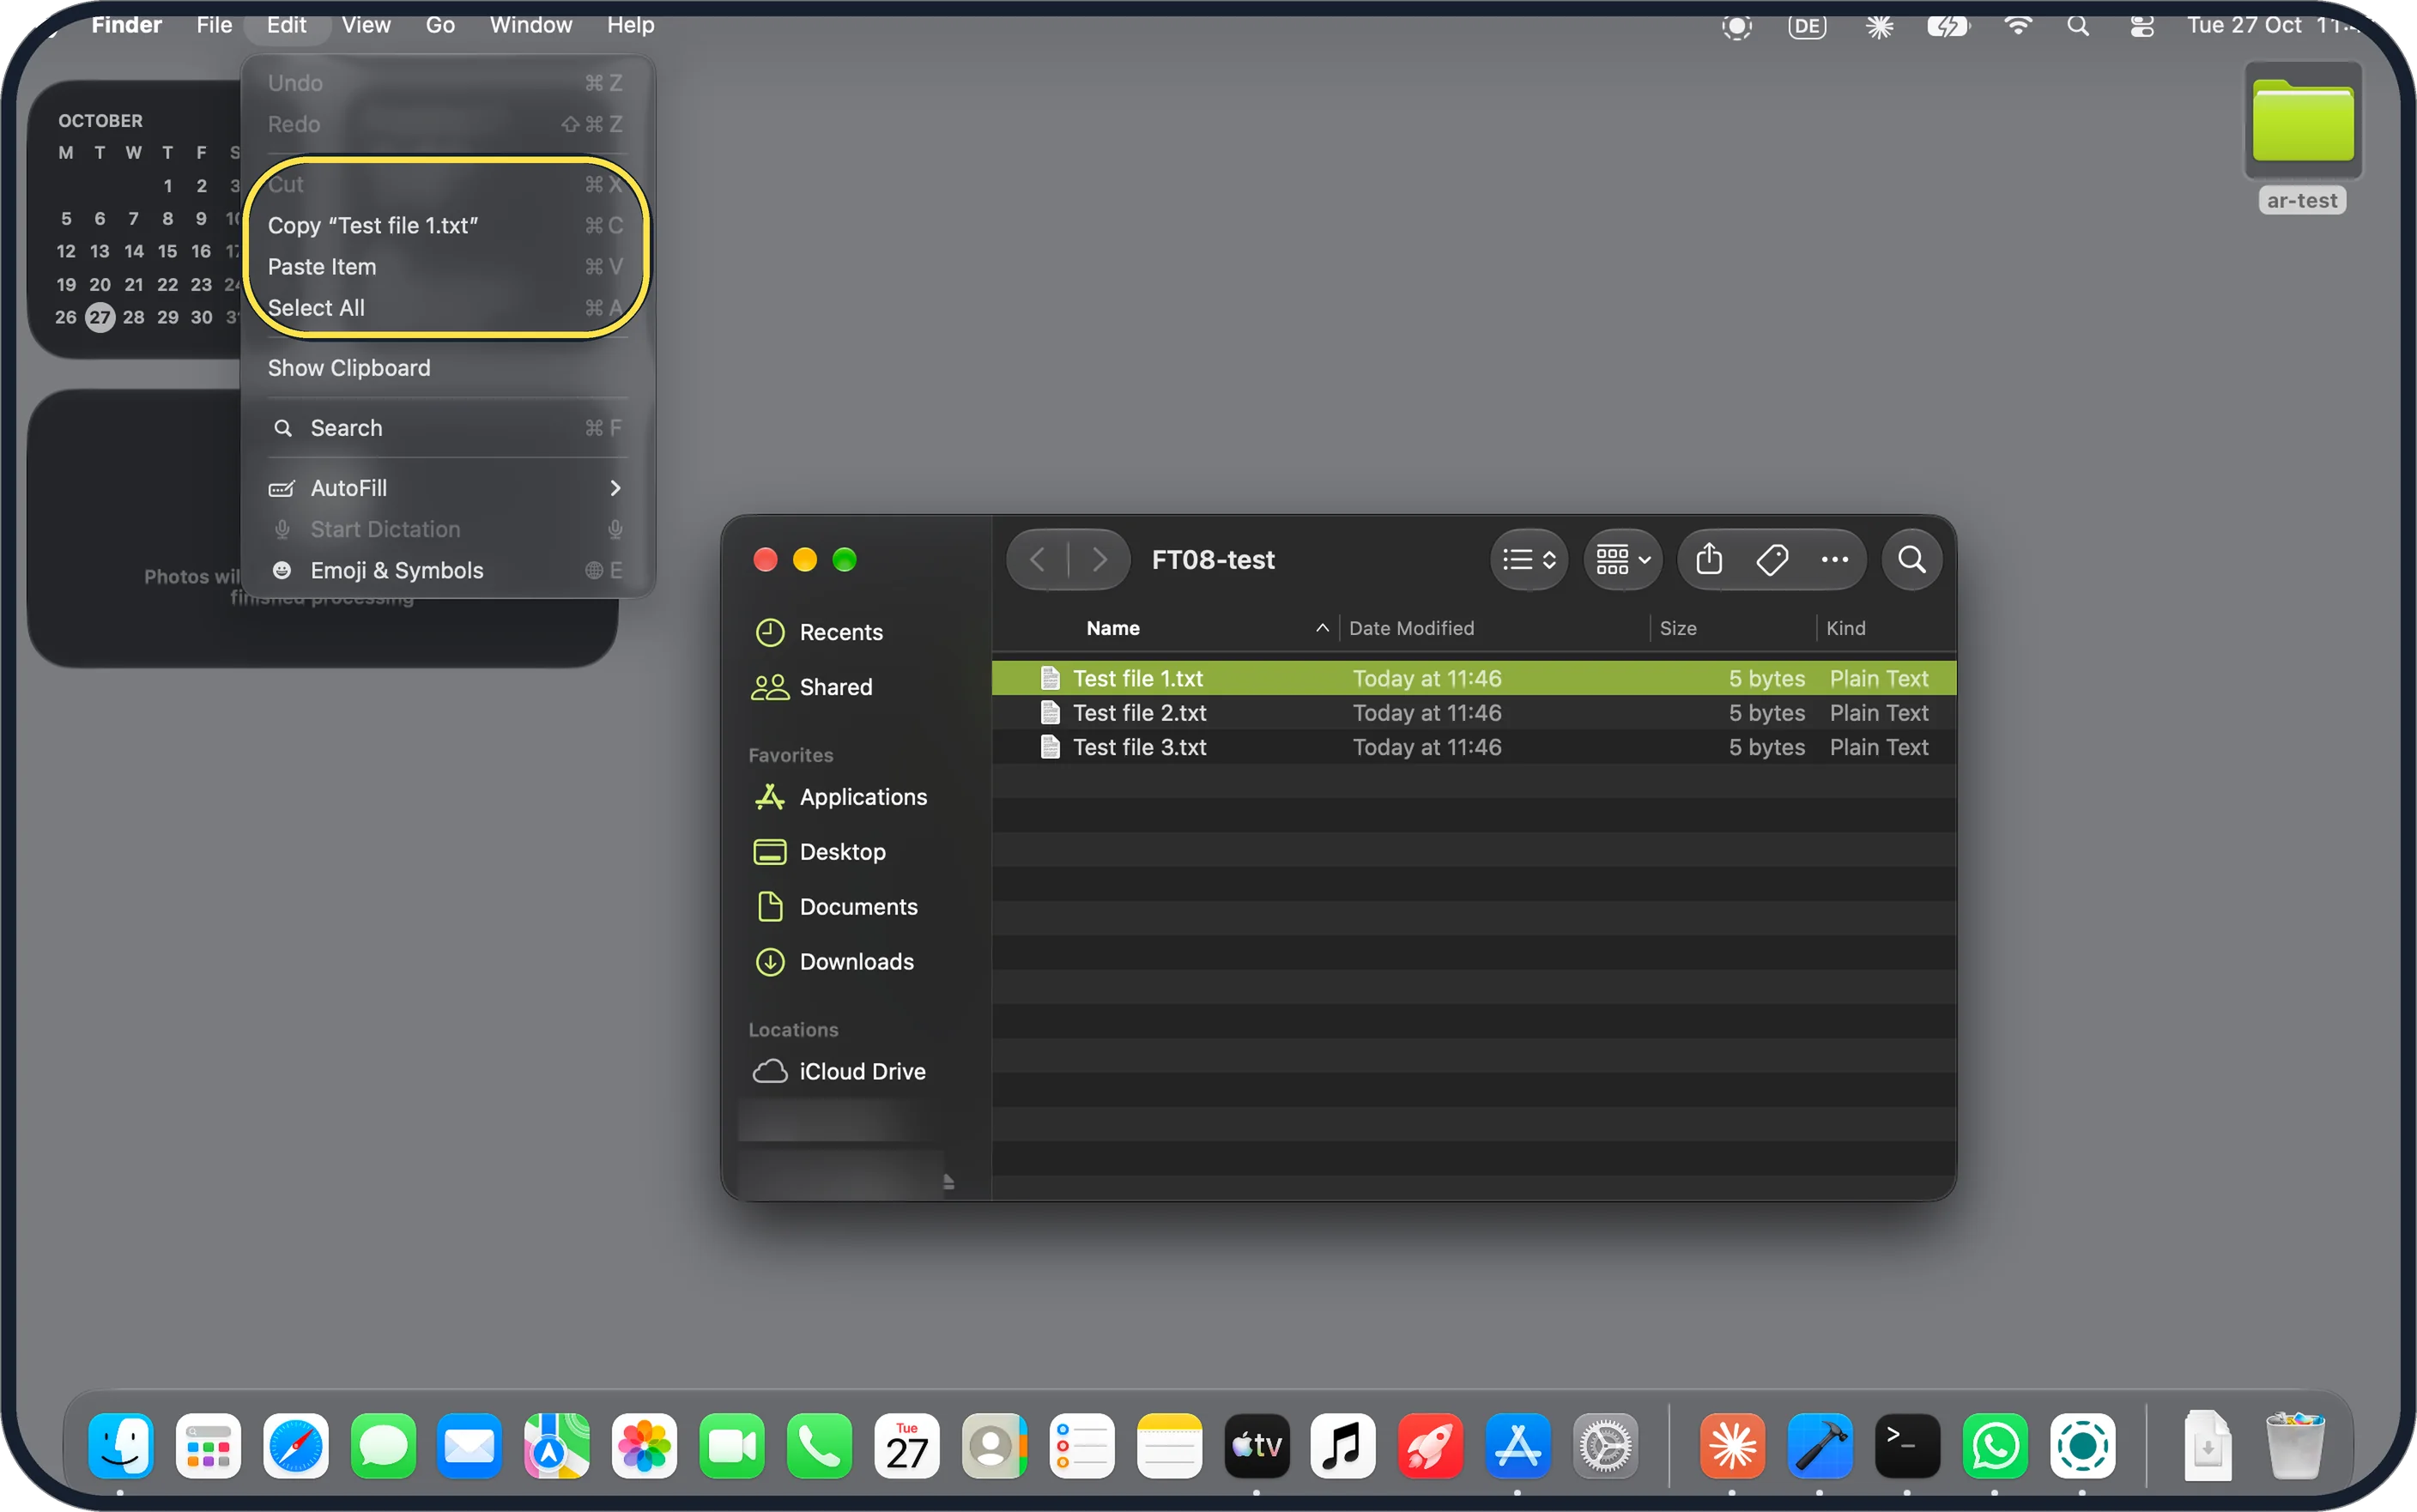The image size is (2417, 1512).
Task: Click the Wi-Fi status icon
Action: click(2018, 26)
